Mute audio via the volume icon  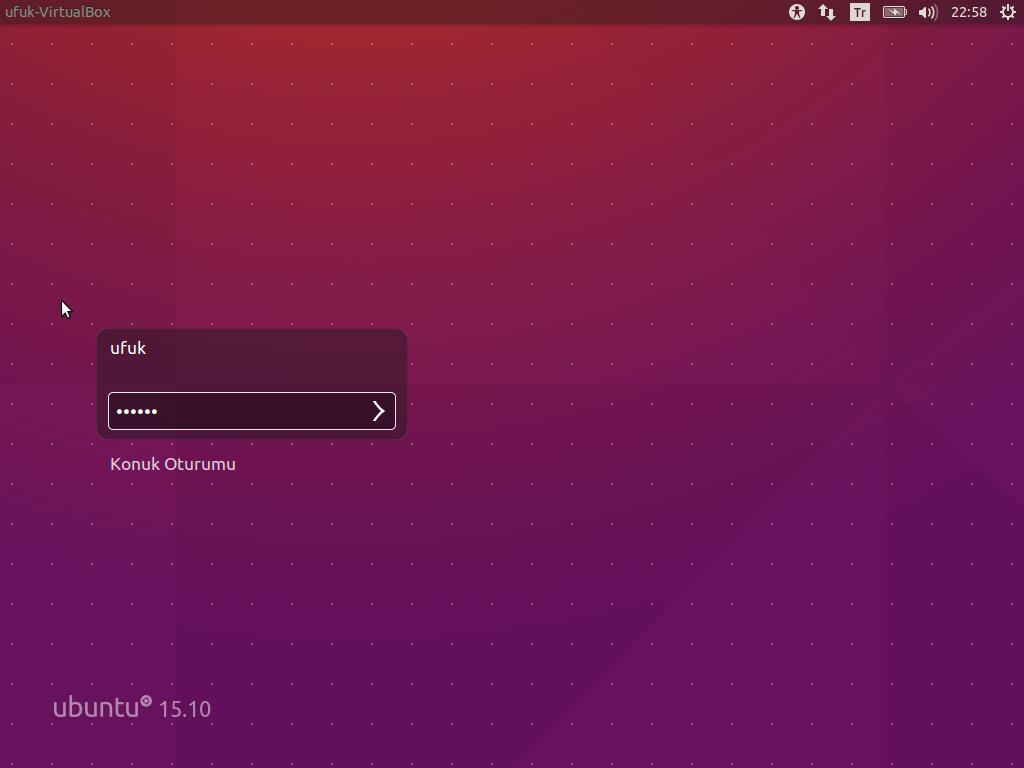pos(927,12)
